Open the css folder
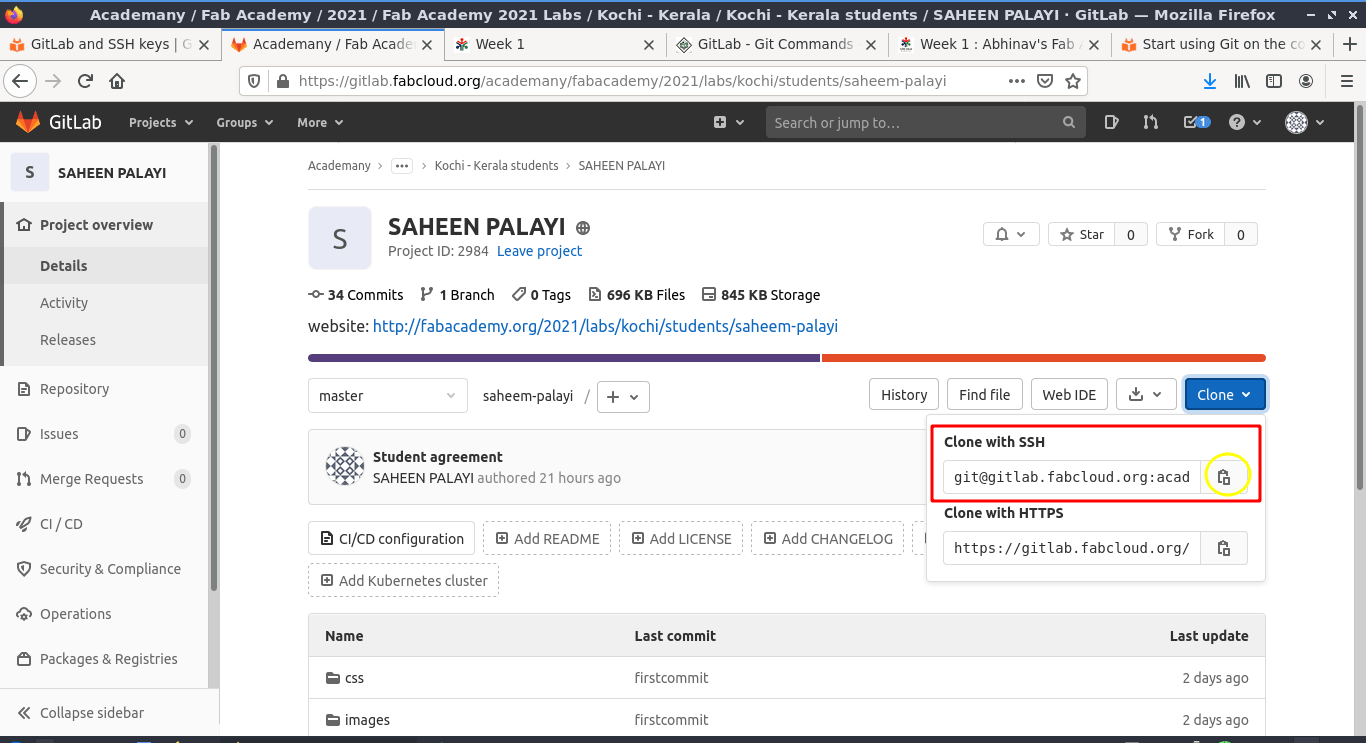This screenshot has width=1366, height=743. 354,677
